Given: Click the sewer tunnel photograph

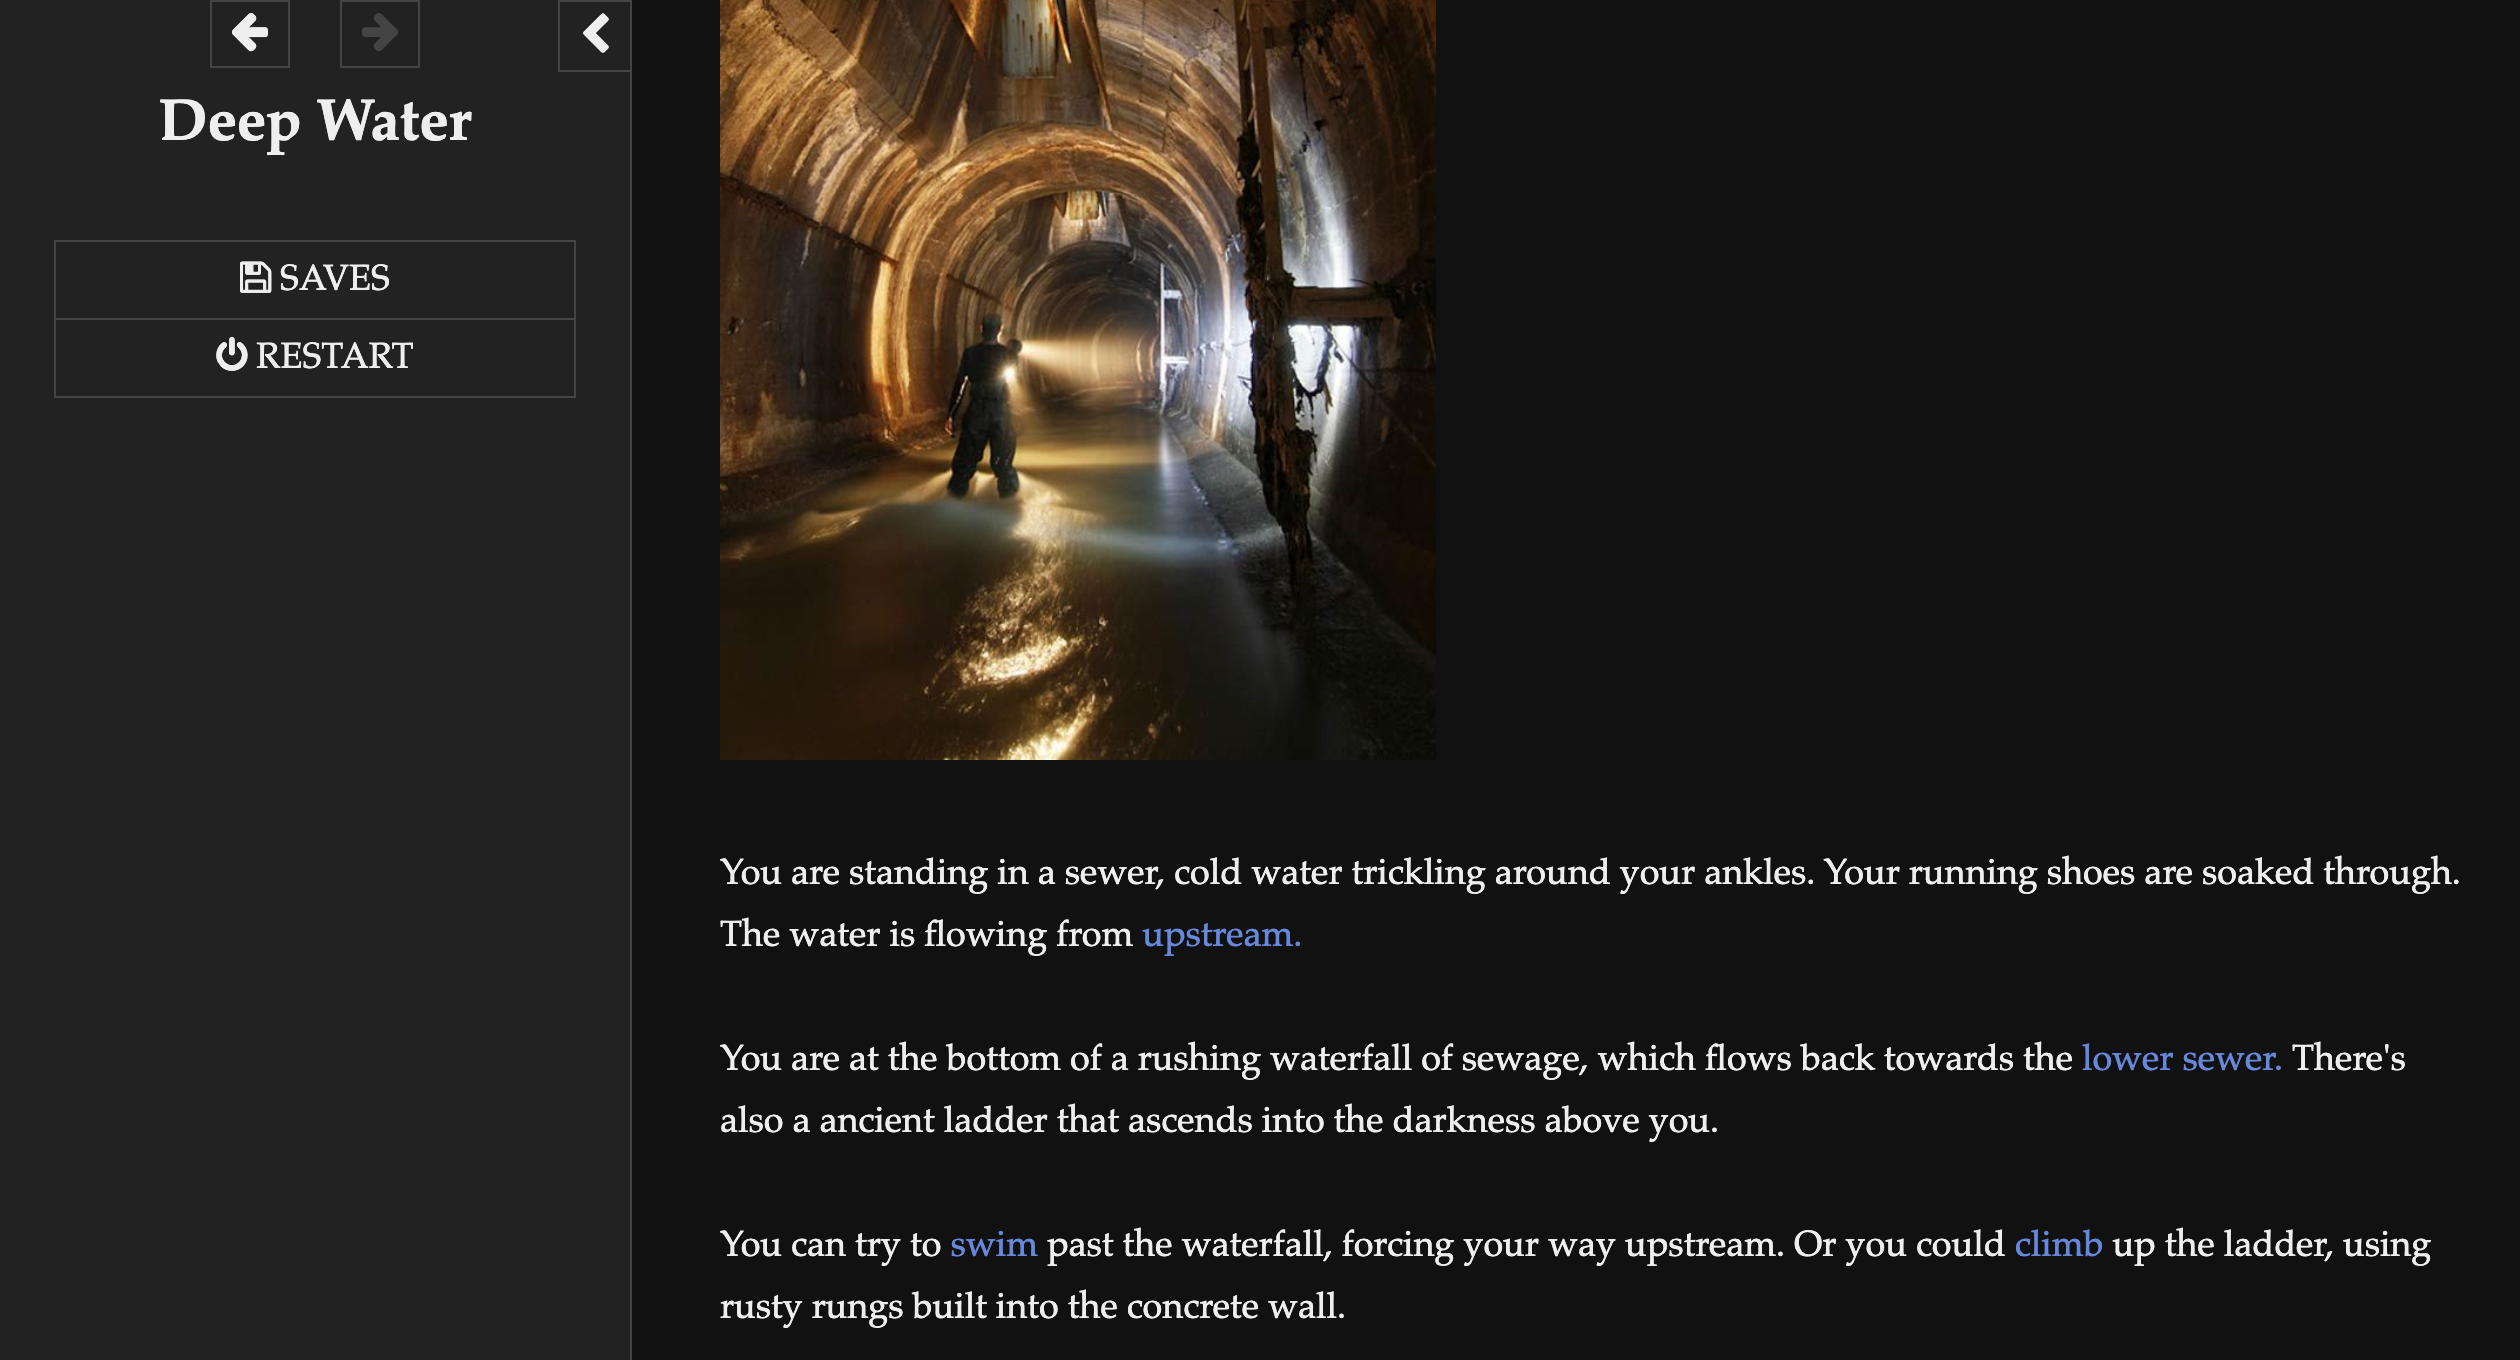Looking at the screenshot, I should pyautogui.click(x=1078, y=380).
